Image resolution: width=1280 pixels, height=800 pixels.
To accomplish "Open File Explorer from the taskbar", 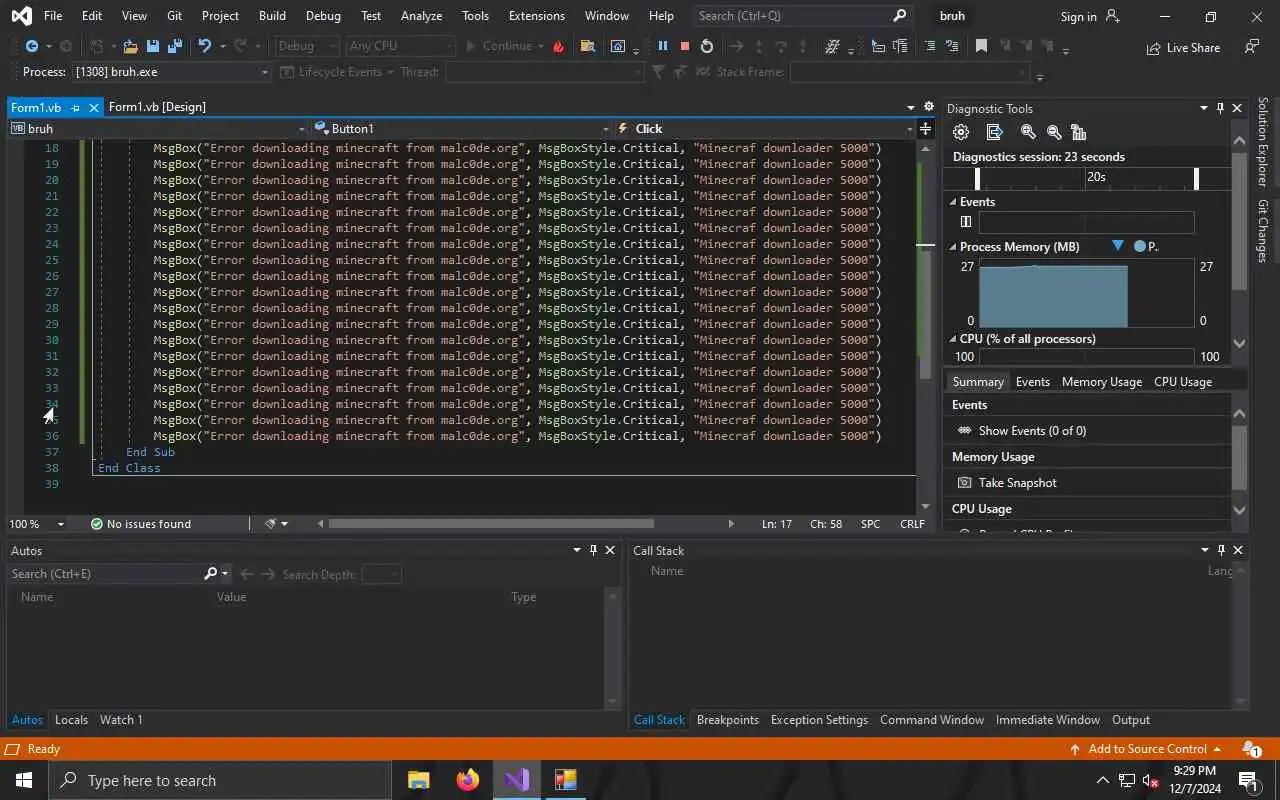I will pos(419,780).
